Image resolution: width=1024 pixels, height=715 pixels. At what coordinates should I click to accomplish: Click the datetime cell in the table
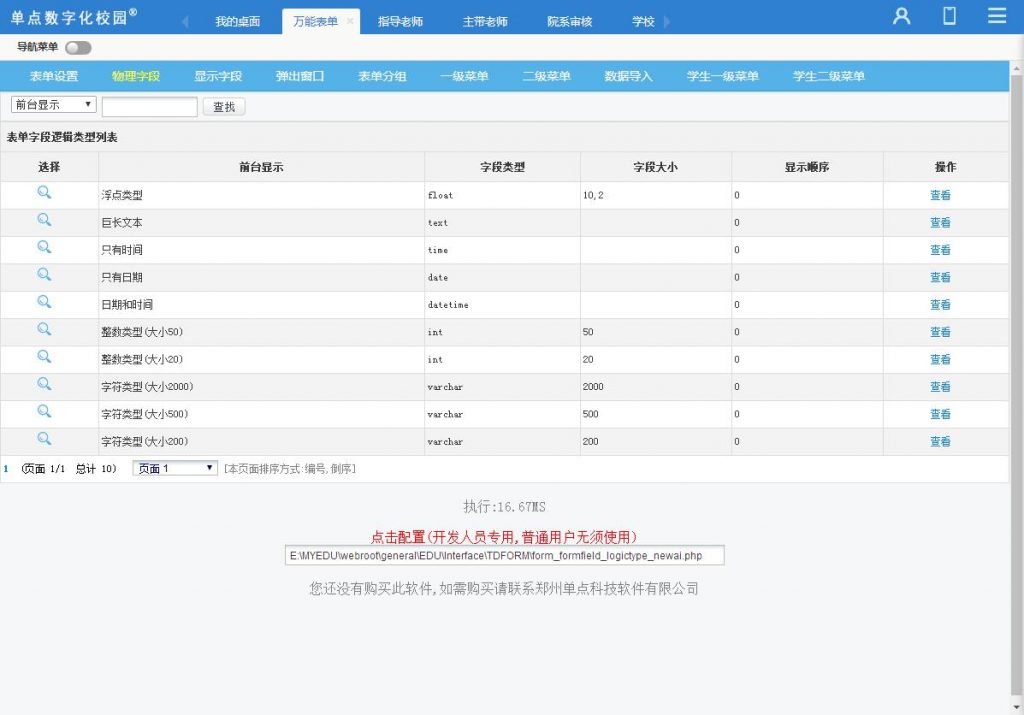click(x=502, y=305)
